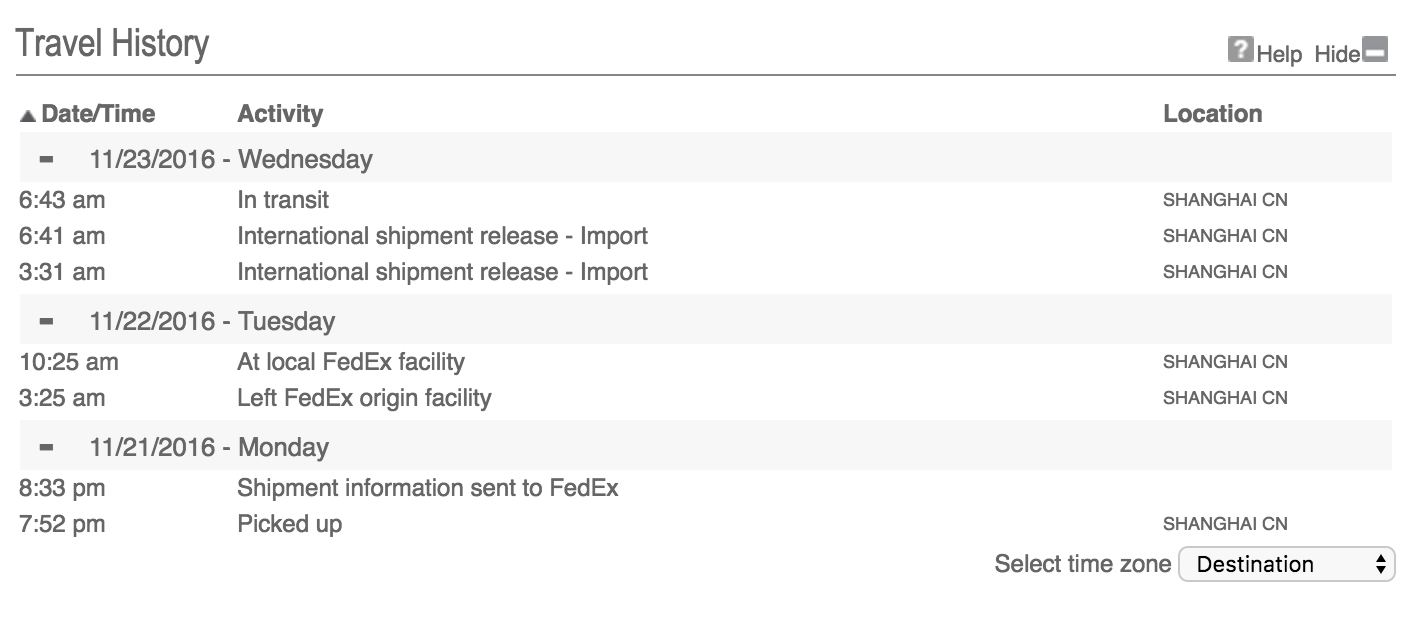The height and width of the screenshot is (624, 1414).
Task: Click the Date/Time sort arrow icon
Action: tap(27, 115)
